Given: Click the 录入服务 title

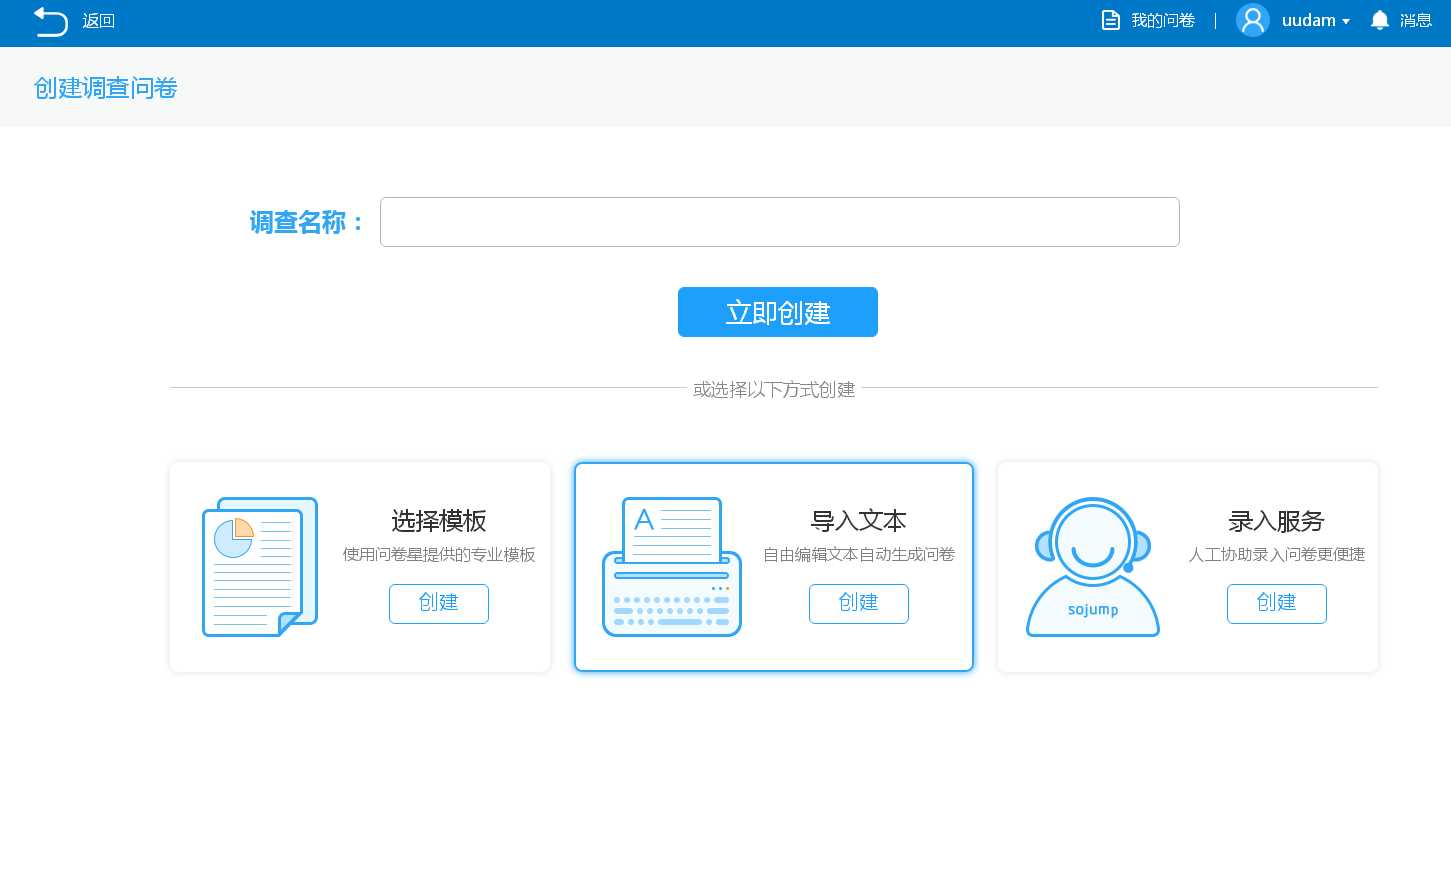Looking at the screenshot, I should tap(1276, 521).
